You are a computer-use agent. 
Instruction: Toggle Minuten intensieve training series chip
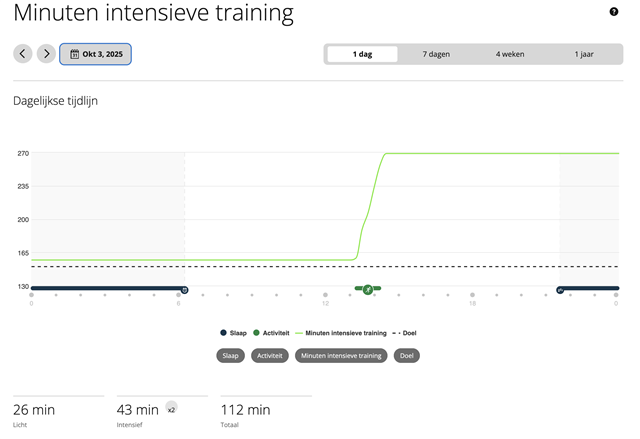click(x=341, y=355)
